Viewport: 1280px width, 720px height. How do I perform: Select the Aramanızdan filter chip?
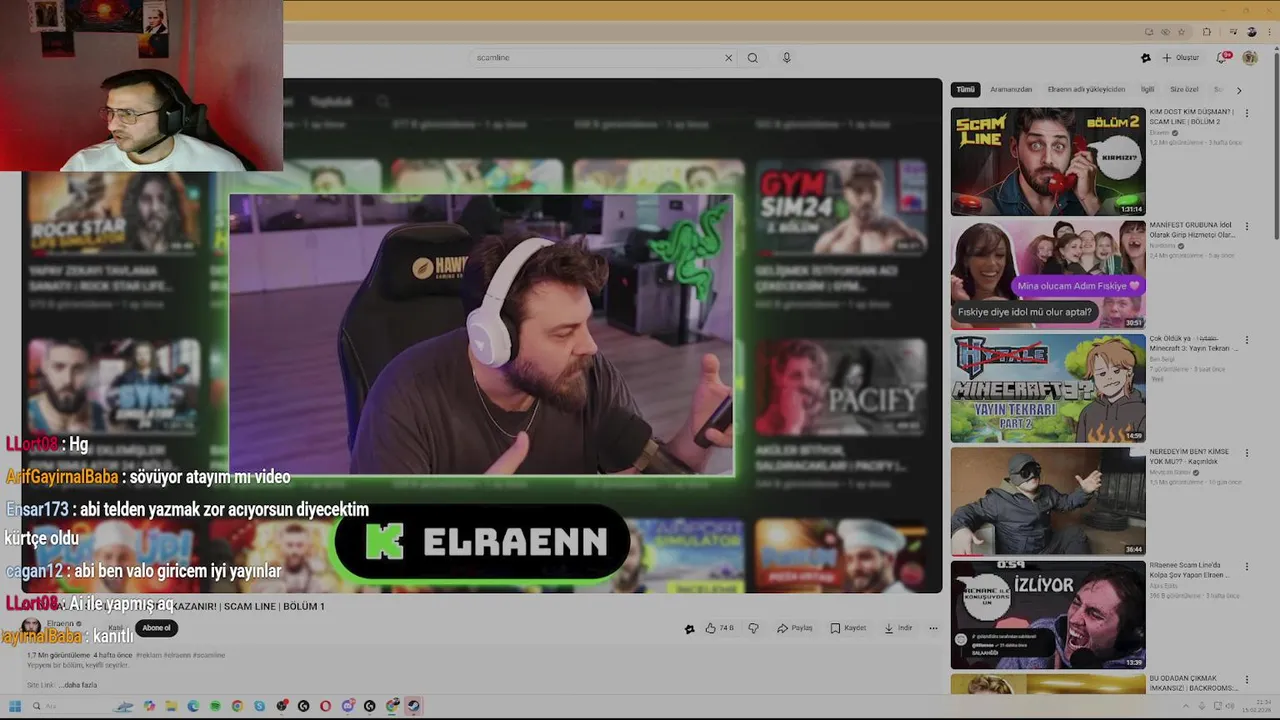1011,89
